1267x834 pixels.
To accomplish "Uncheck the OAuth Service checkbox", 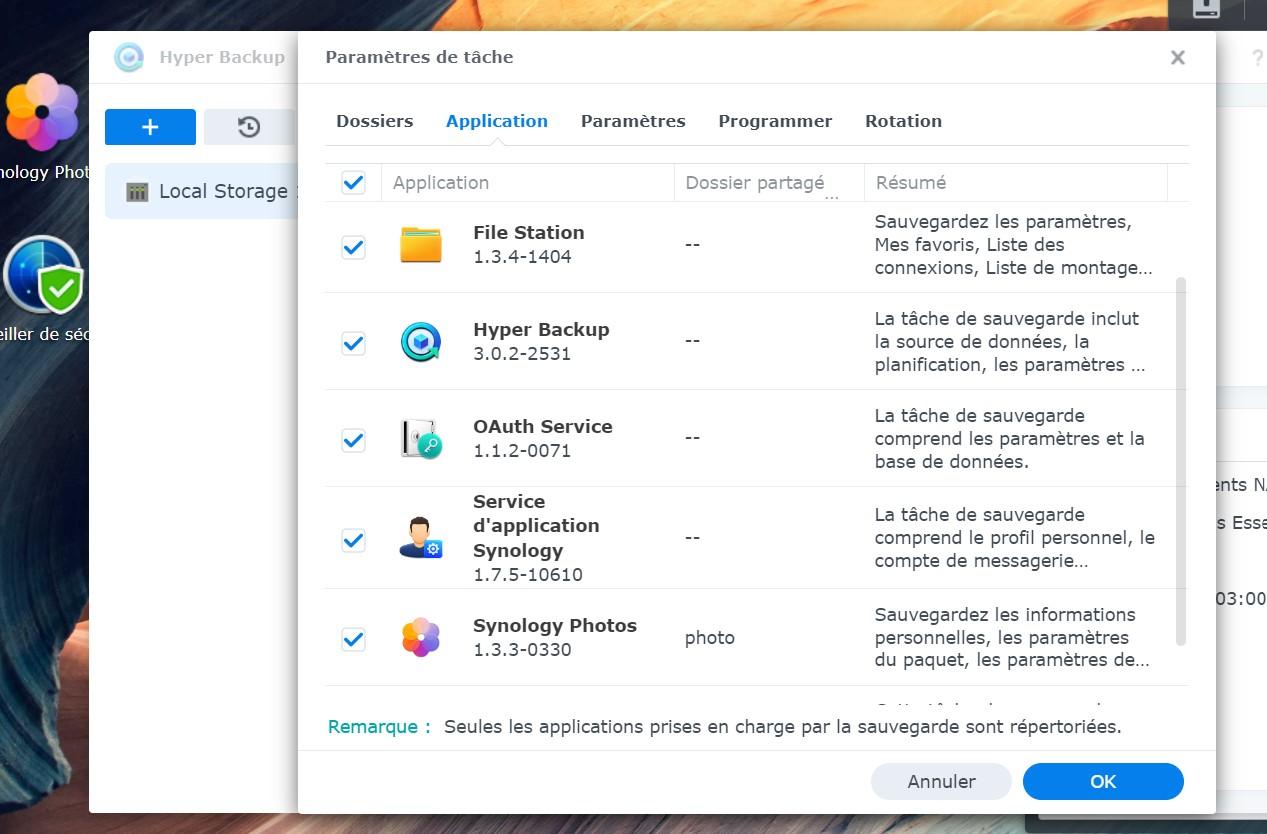I will [353, 440].
